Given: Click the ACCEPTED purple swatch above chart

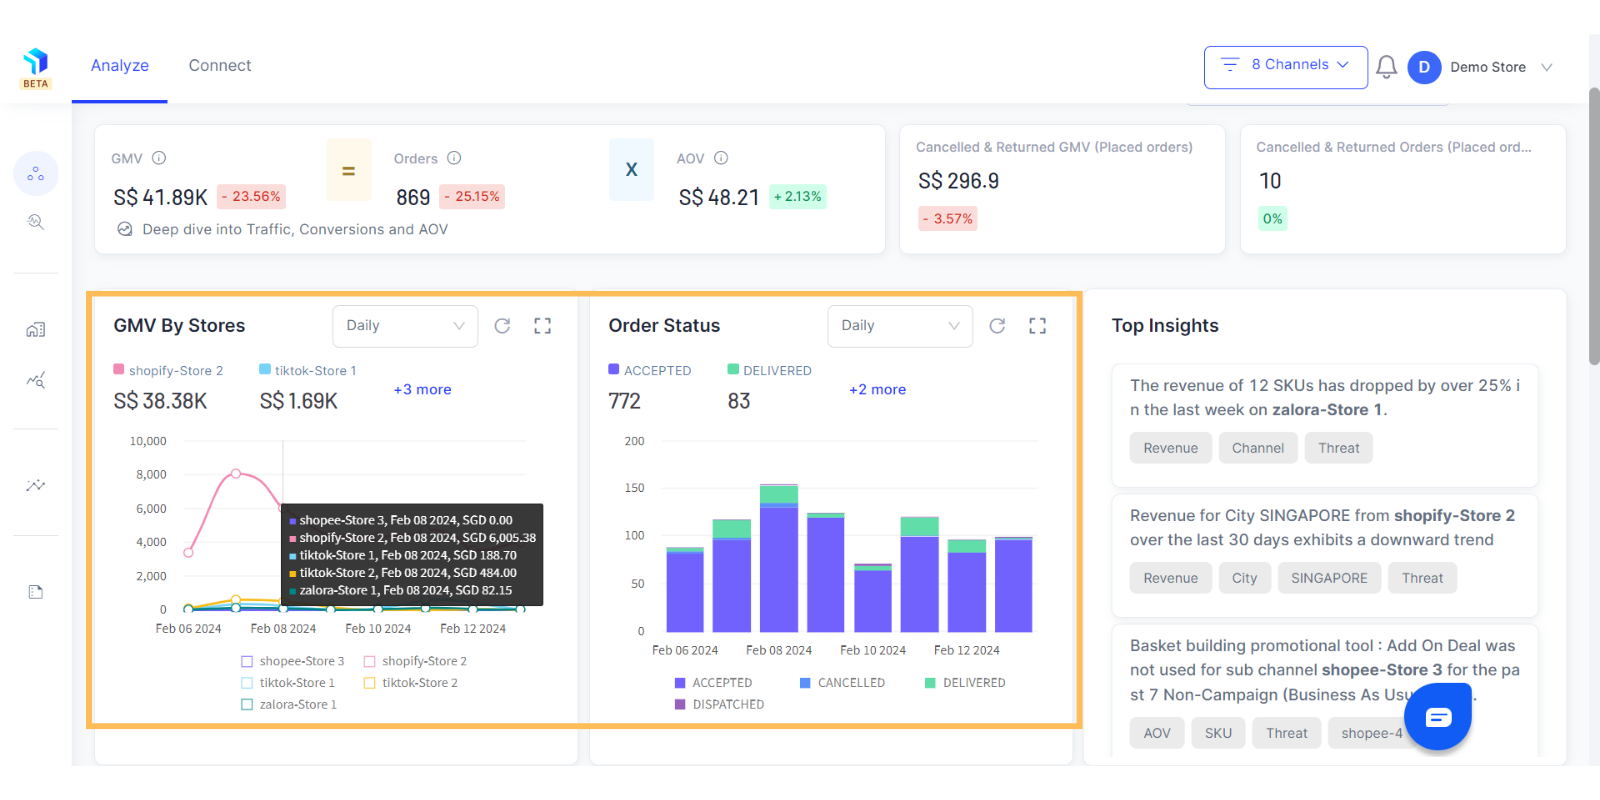Looking at the screenshot, I should pos(614,369).
